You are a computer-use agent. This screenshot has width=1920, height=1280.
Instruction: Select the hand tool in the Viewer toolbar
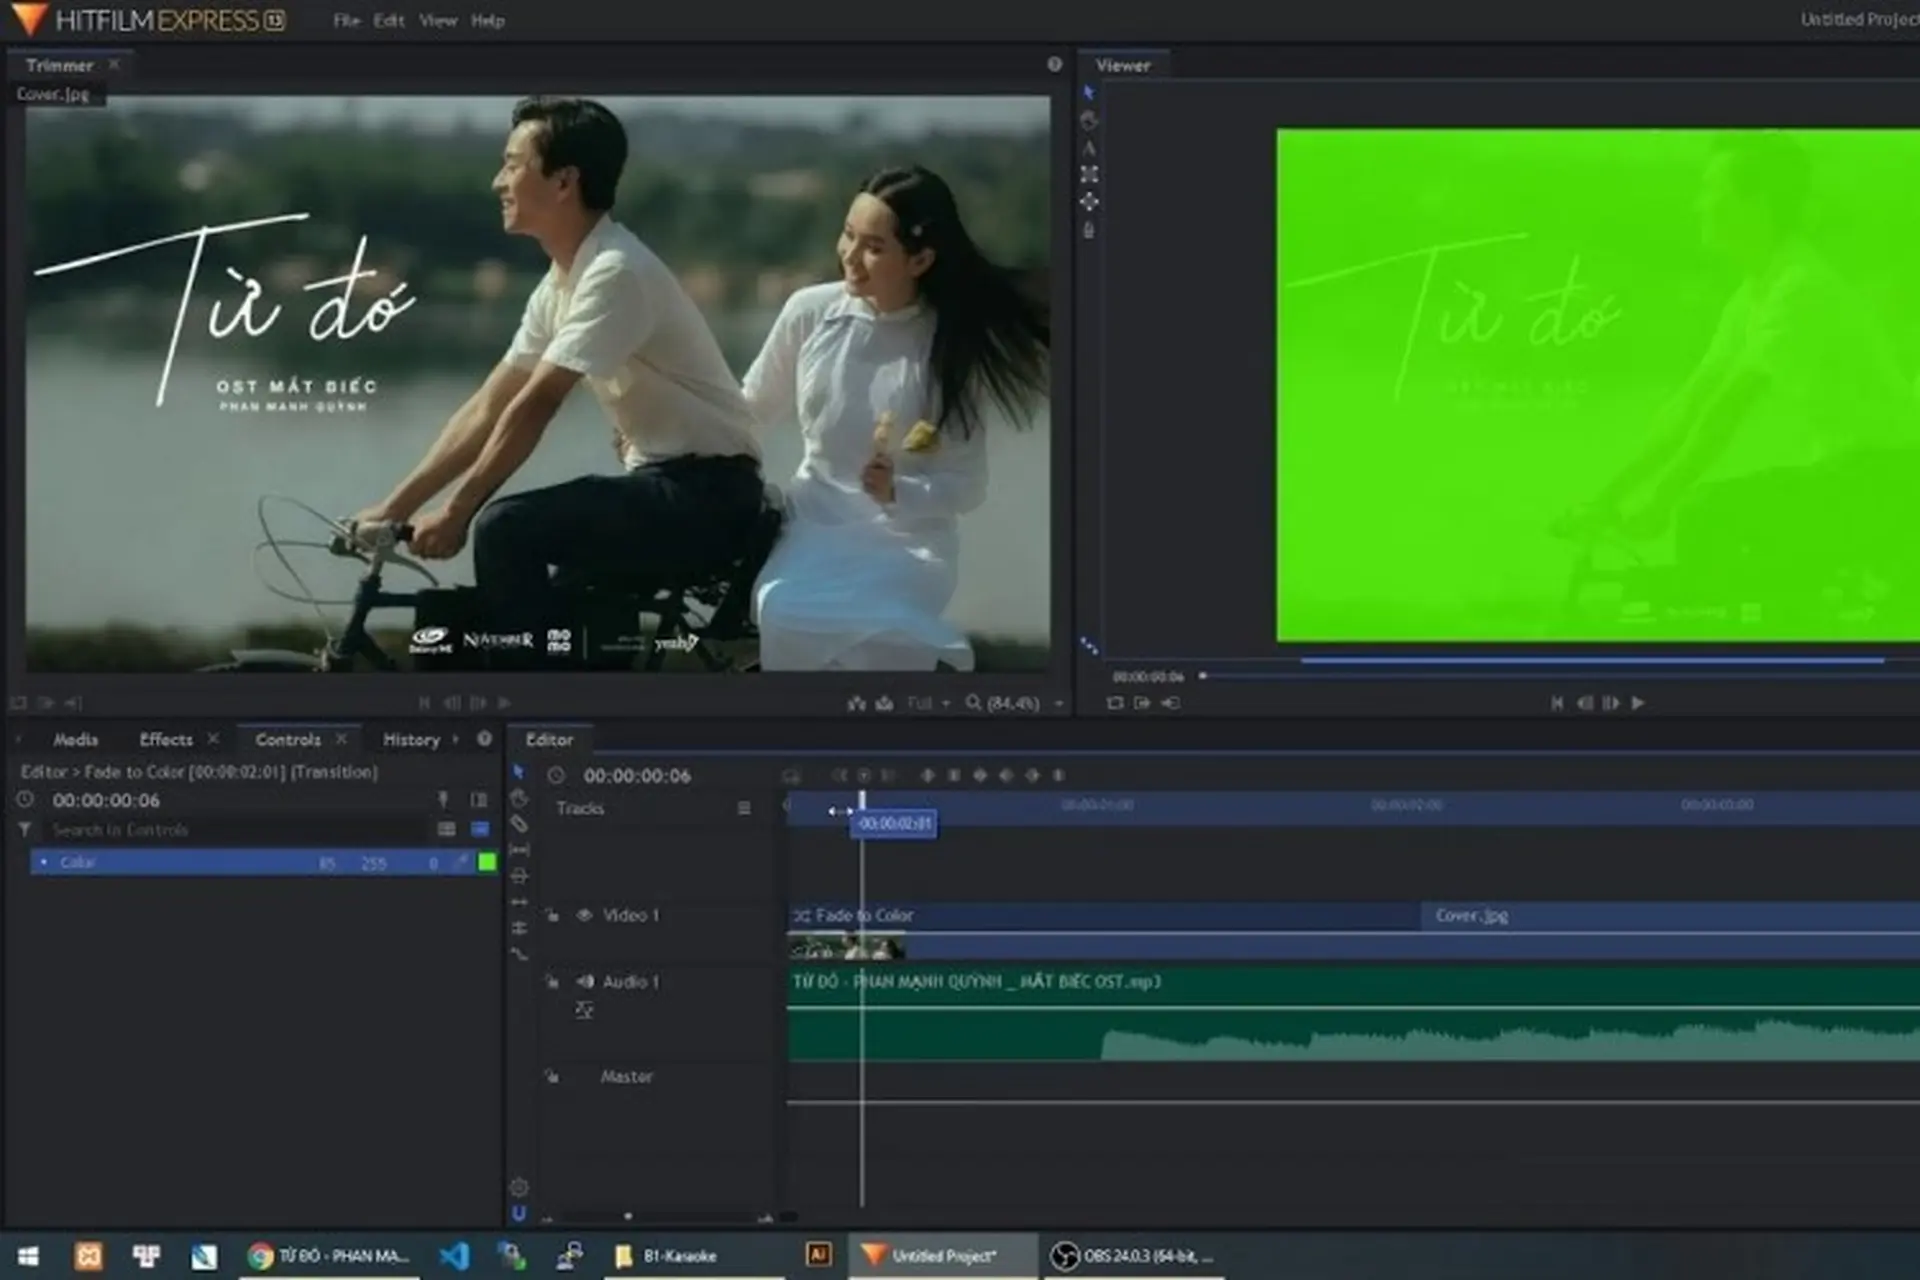(x=1089, y=120)
